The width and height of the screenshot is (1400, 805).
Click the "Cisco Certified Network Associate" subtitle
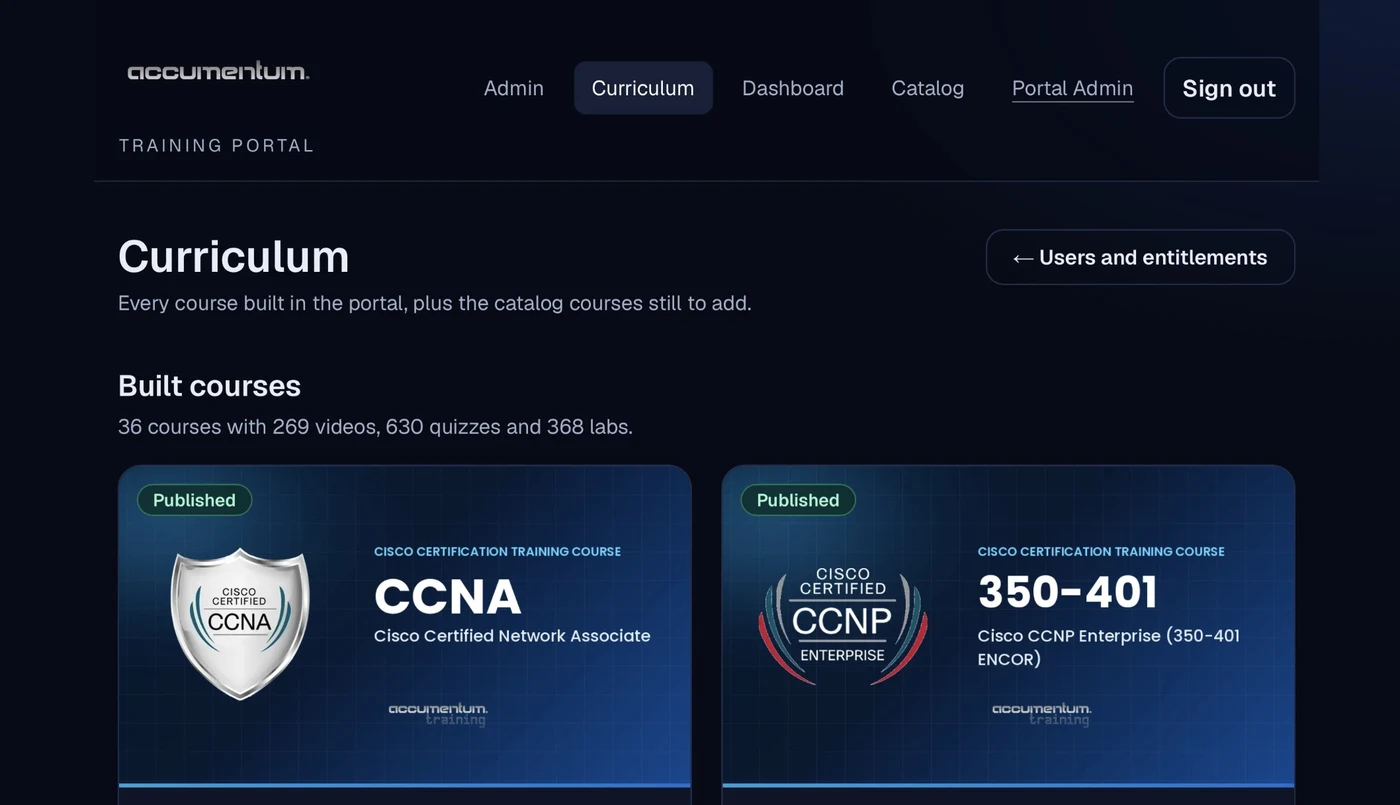512,636
